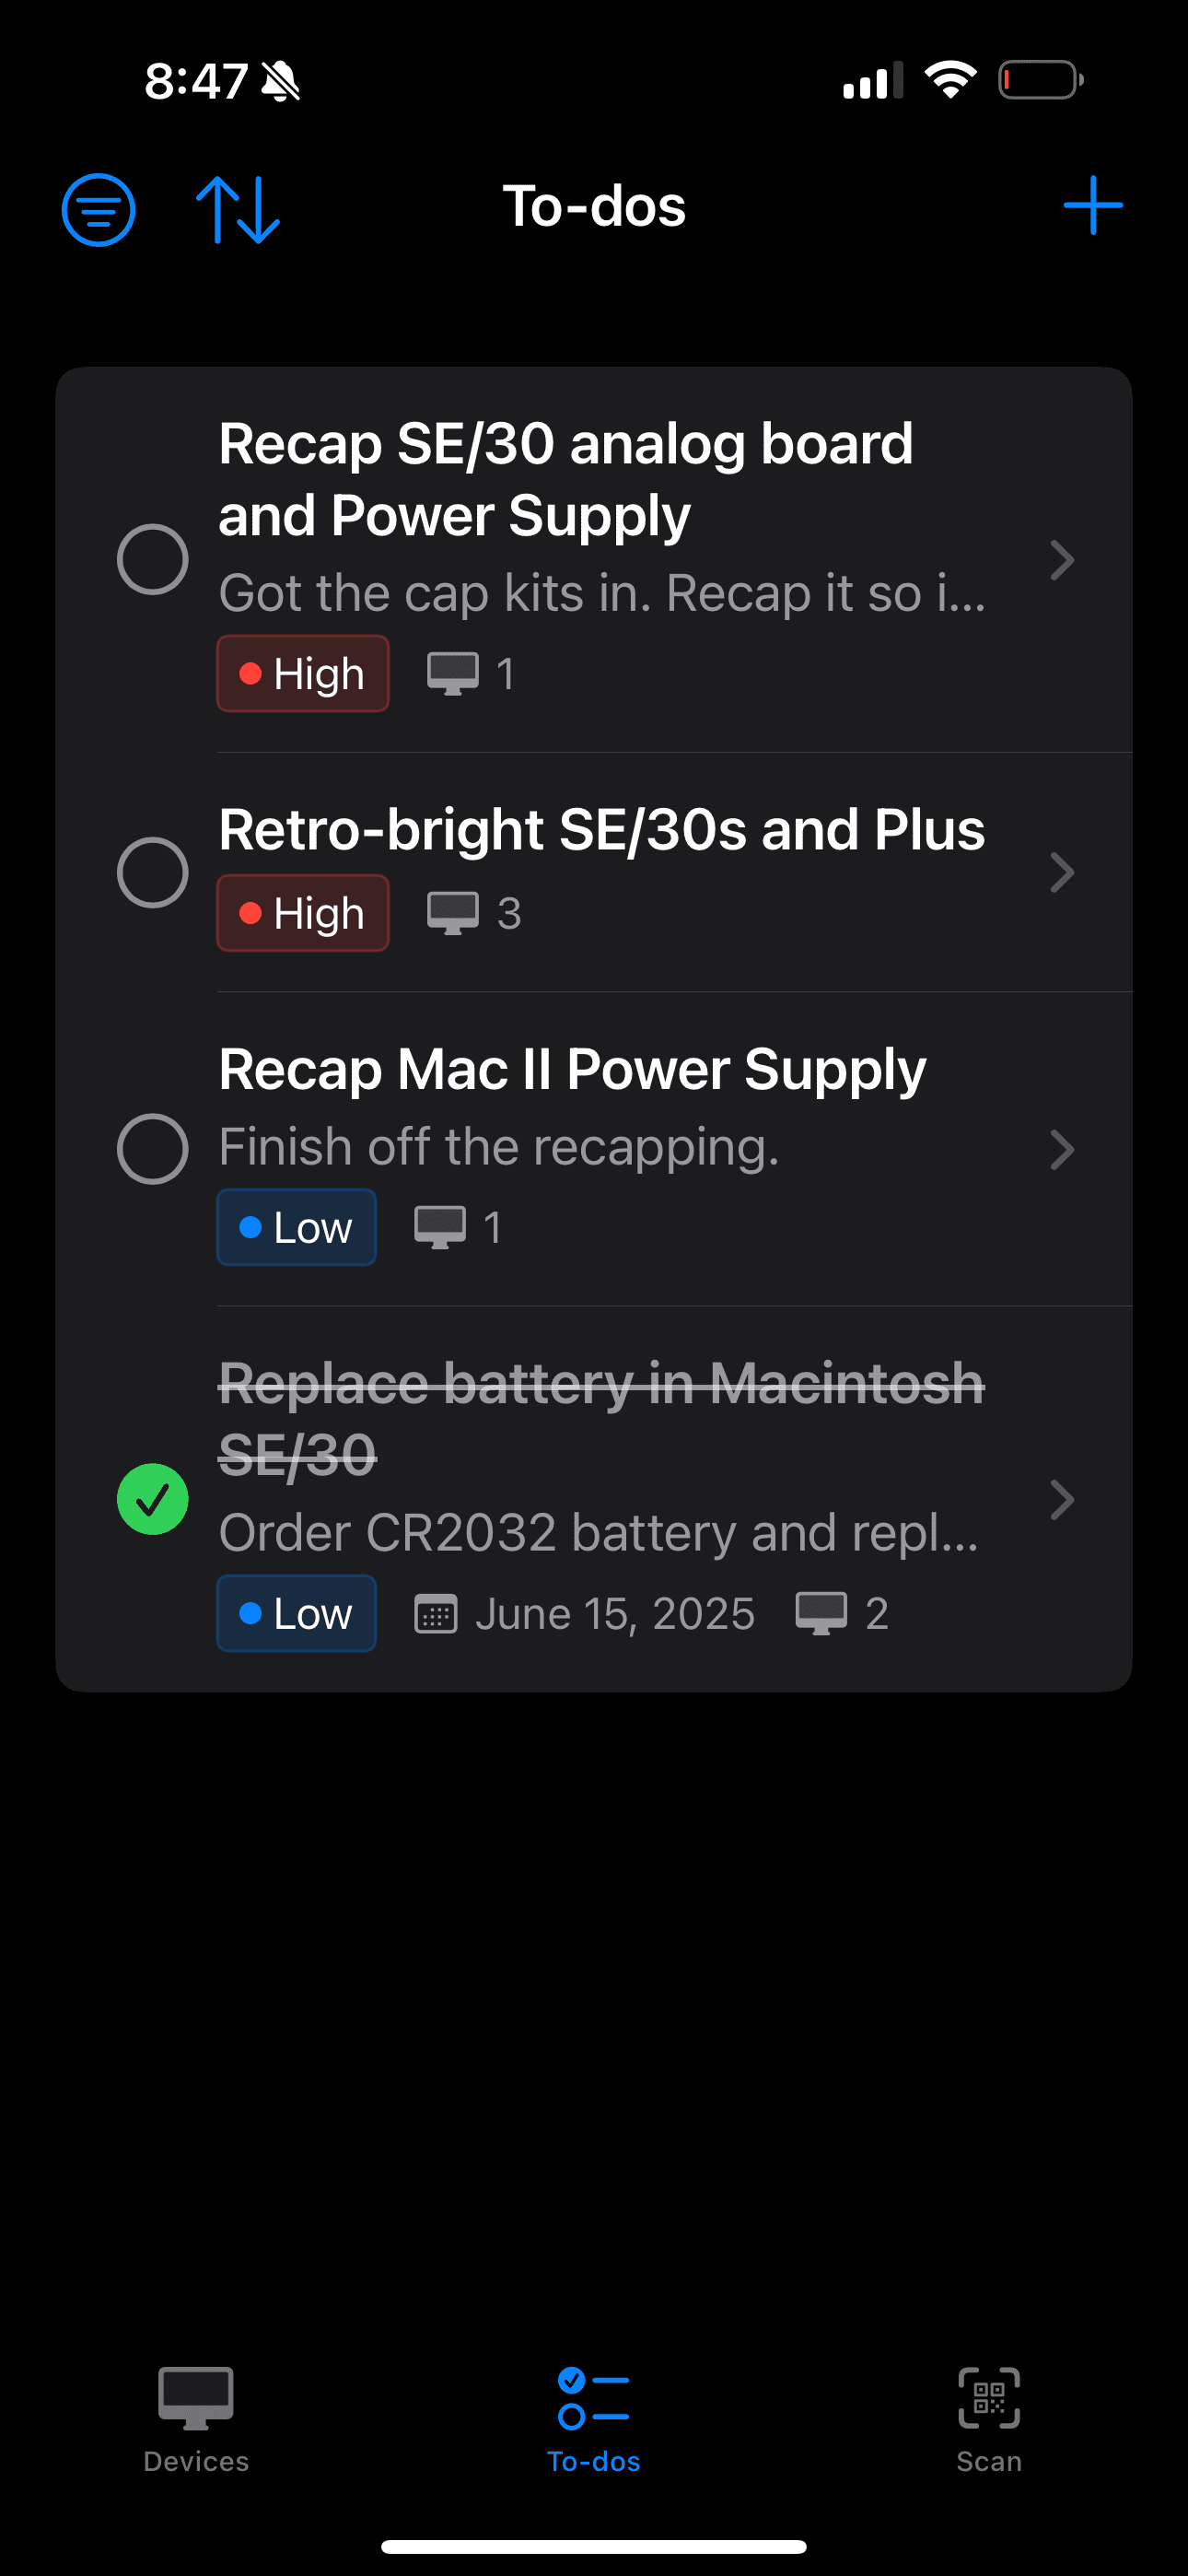1188x2576 pixels.
Task: Uncheck the completed Replace battery task
Action: (x=153, y=1499)
